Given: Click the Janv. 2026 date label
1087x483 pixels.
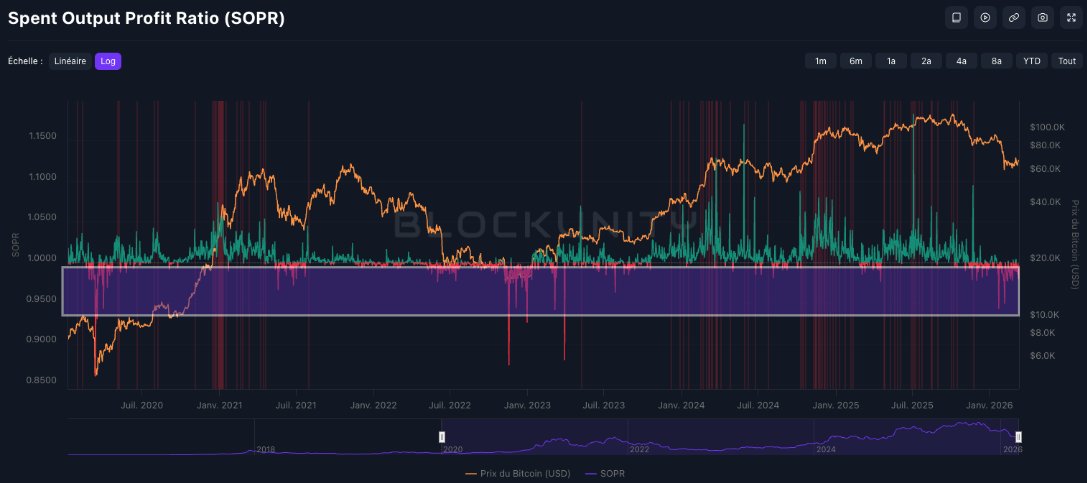Looking at the screenshot, I should point(989,405).
